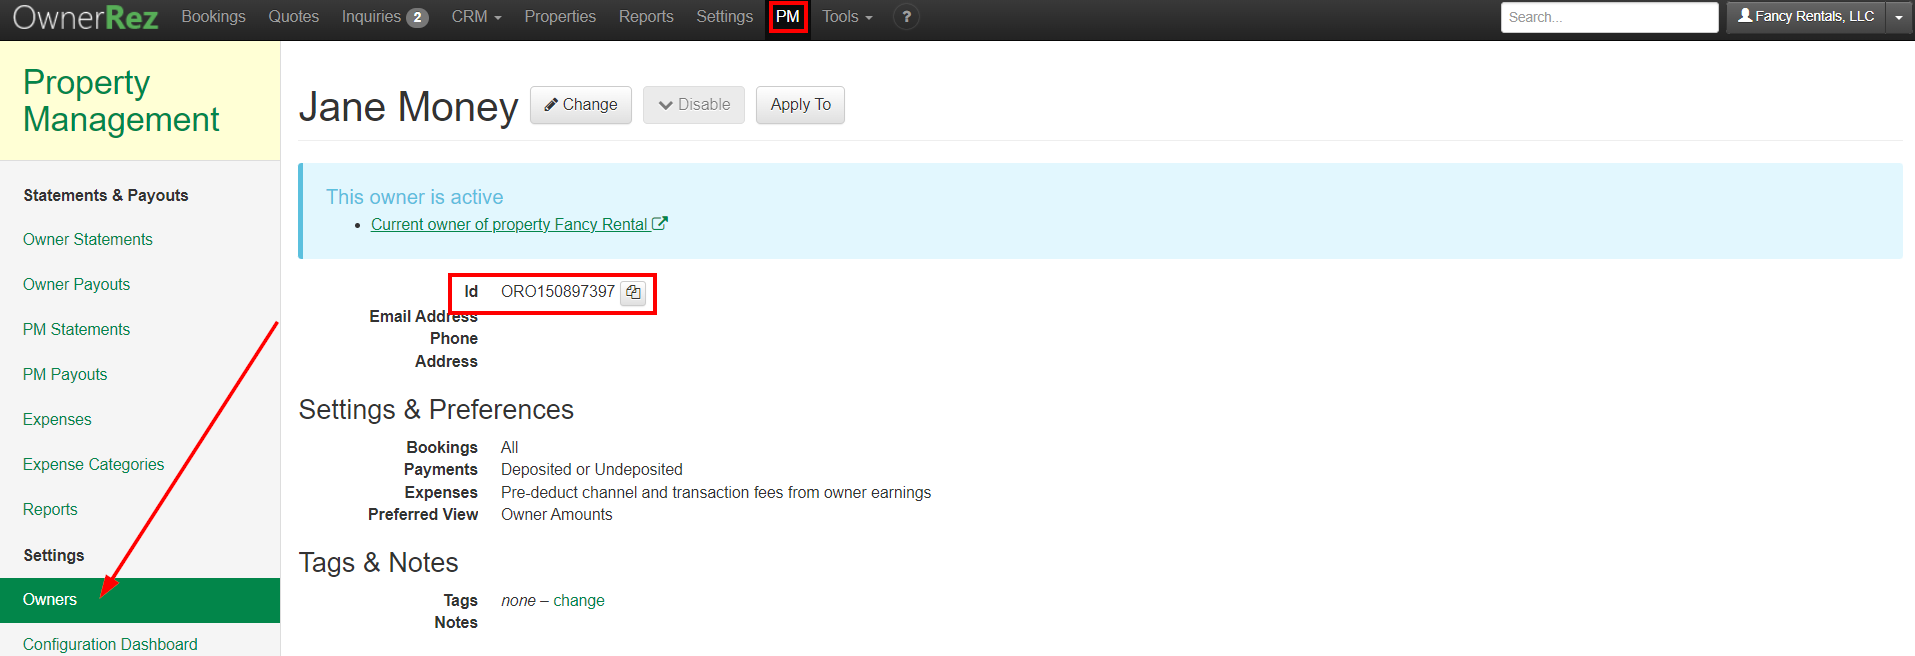The image size is (1915, 656).
Task: Click the tags change link
Action: (579, 600)
